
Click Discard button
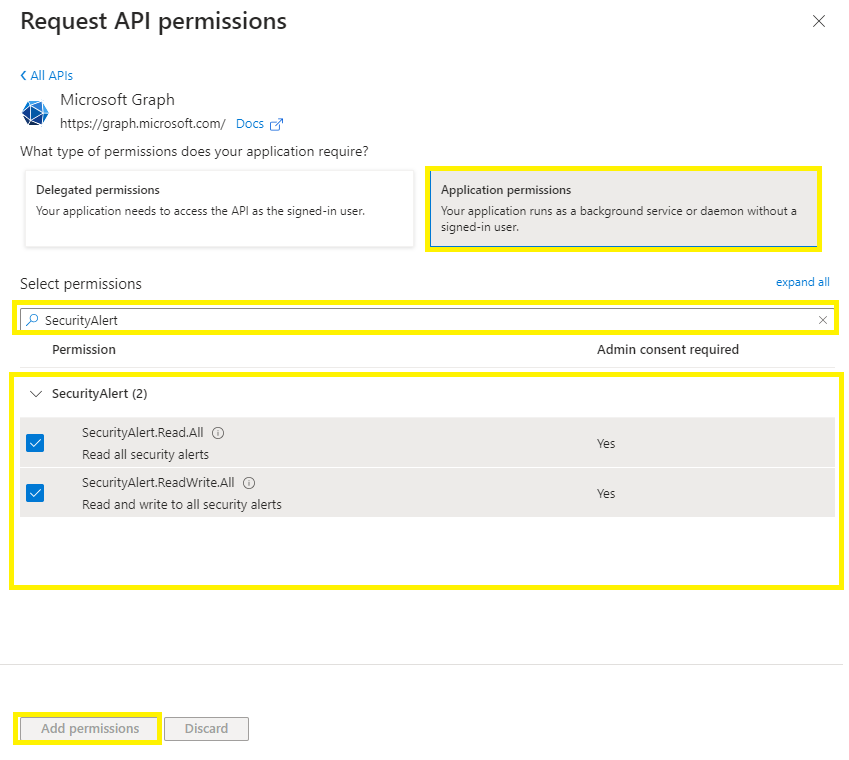pyautogui.click(x=206, y=729)
